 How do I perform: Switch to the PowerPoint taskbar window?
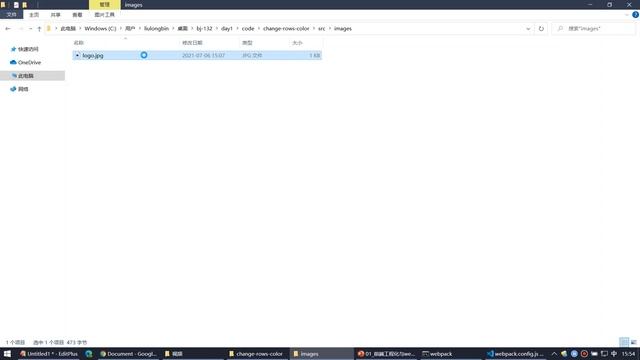[386, 354]
